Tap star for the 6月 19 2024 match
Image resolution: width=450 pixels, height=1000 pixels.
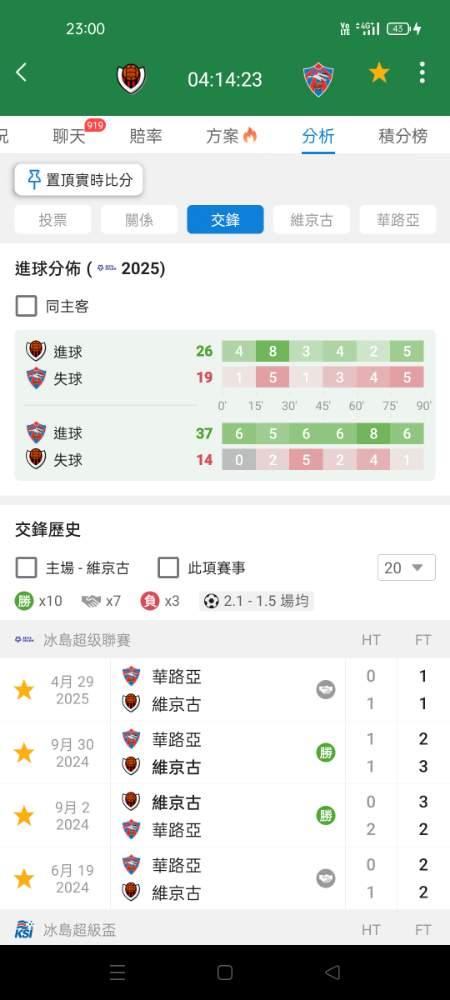[x=24, y=879]
